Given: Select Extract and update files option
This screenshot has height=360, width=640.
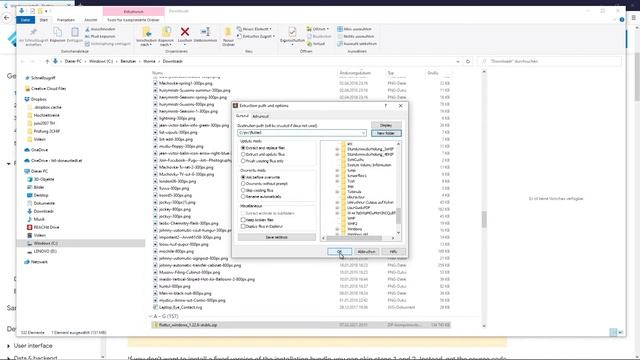Looking at the screenshot, I should 263,154.
